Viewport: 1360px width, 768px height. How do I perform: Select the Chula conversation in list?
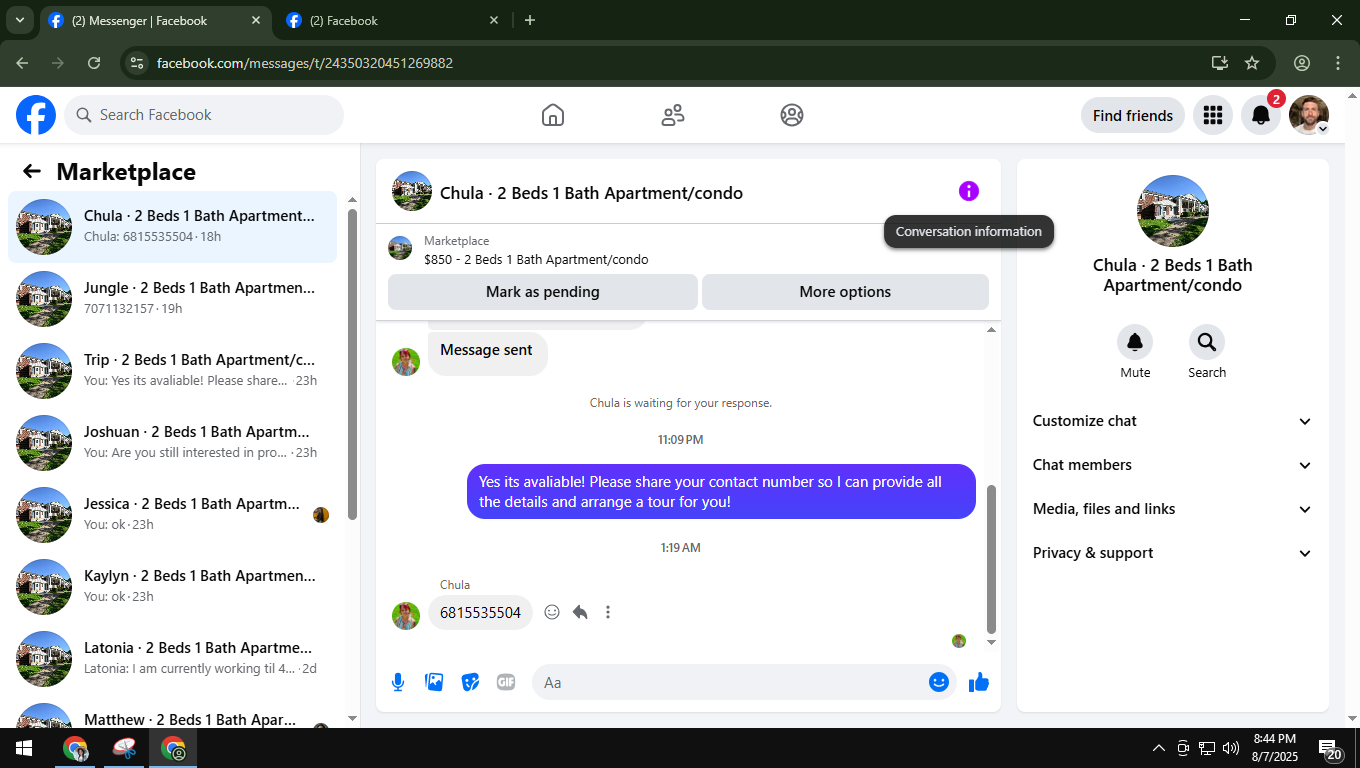pyautogui.click(x=172, y=227)
